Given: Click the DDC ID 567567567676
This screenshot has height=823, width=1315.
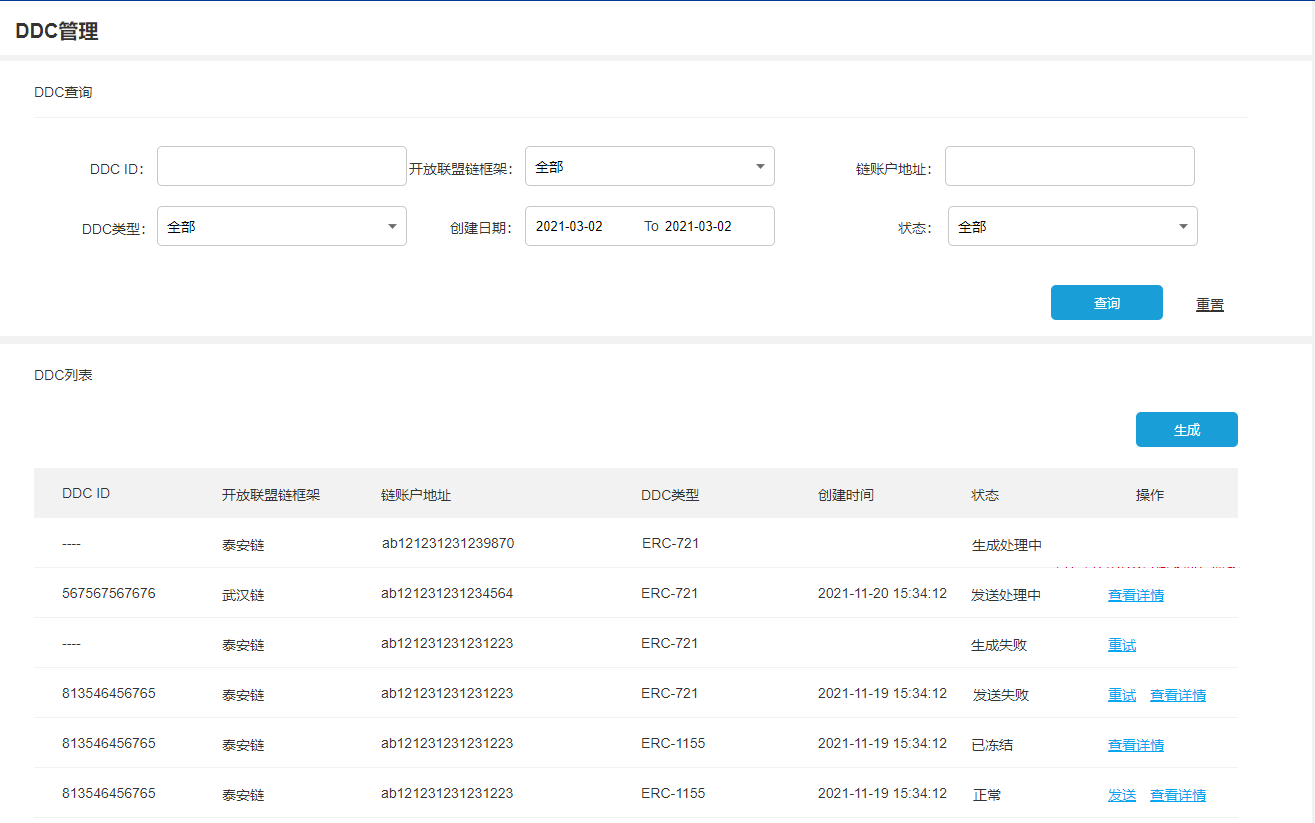Looking at the screenshot, I should (109, 593).
